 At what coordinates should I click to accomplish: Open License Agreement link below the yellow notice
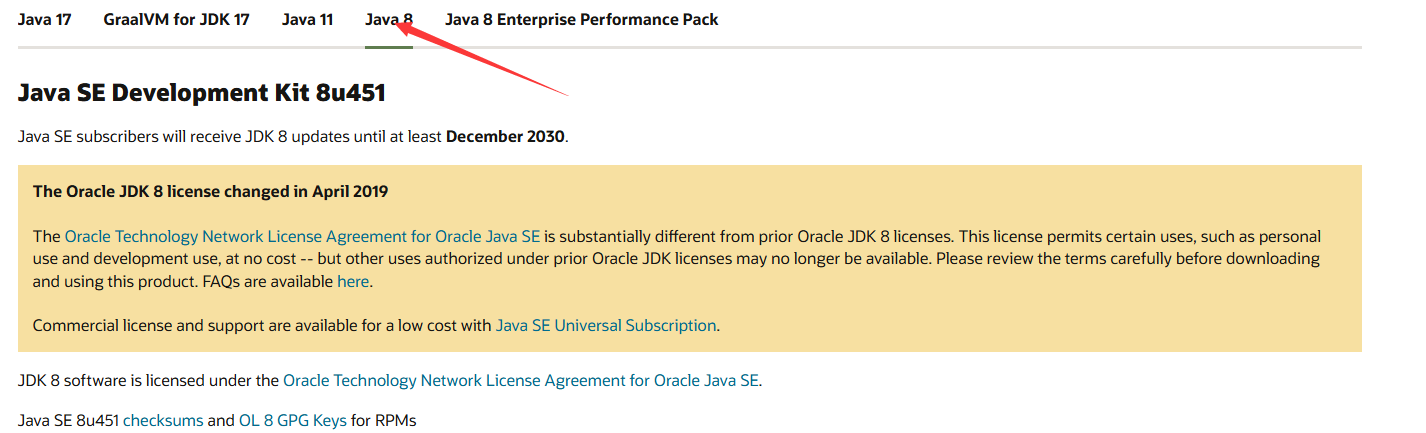coord(521,381)
